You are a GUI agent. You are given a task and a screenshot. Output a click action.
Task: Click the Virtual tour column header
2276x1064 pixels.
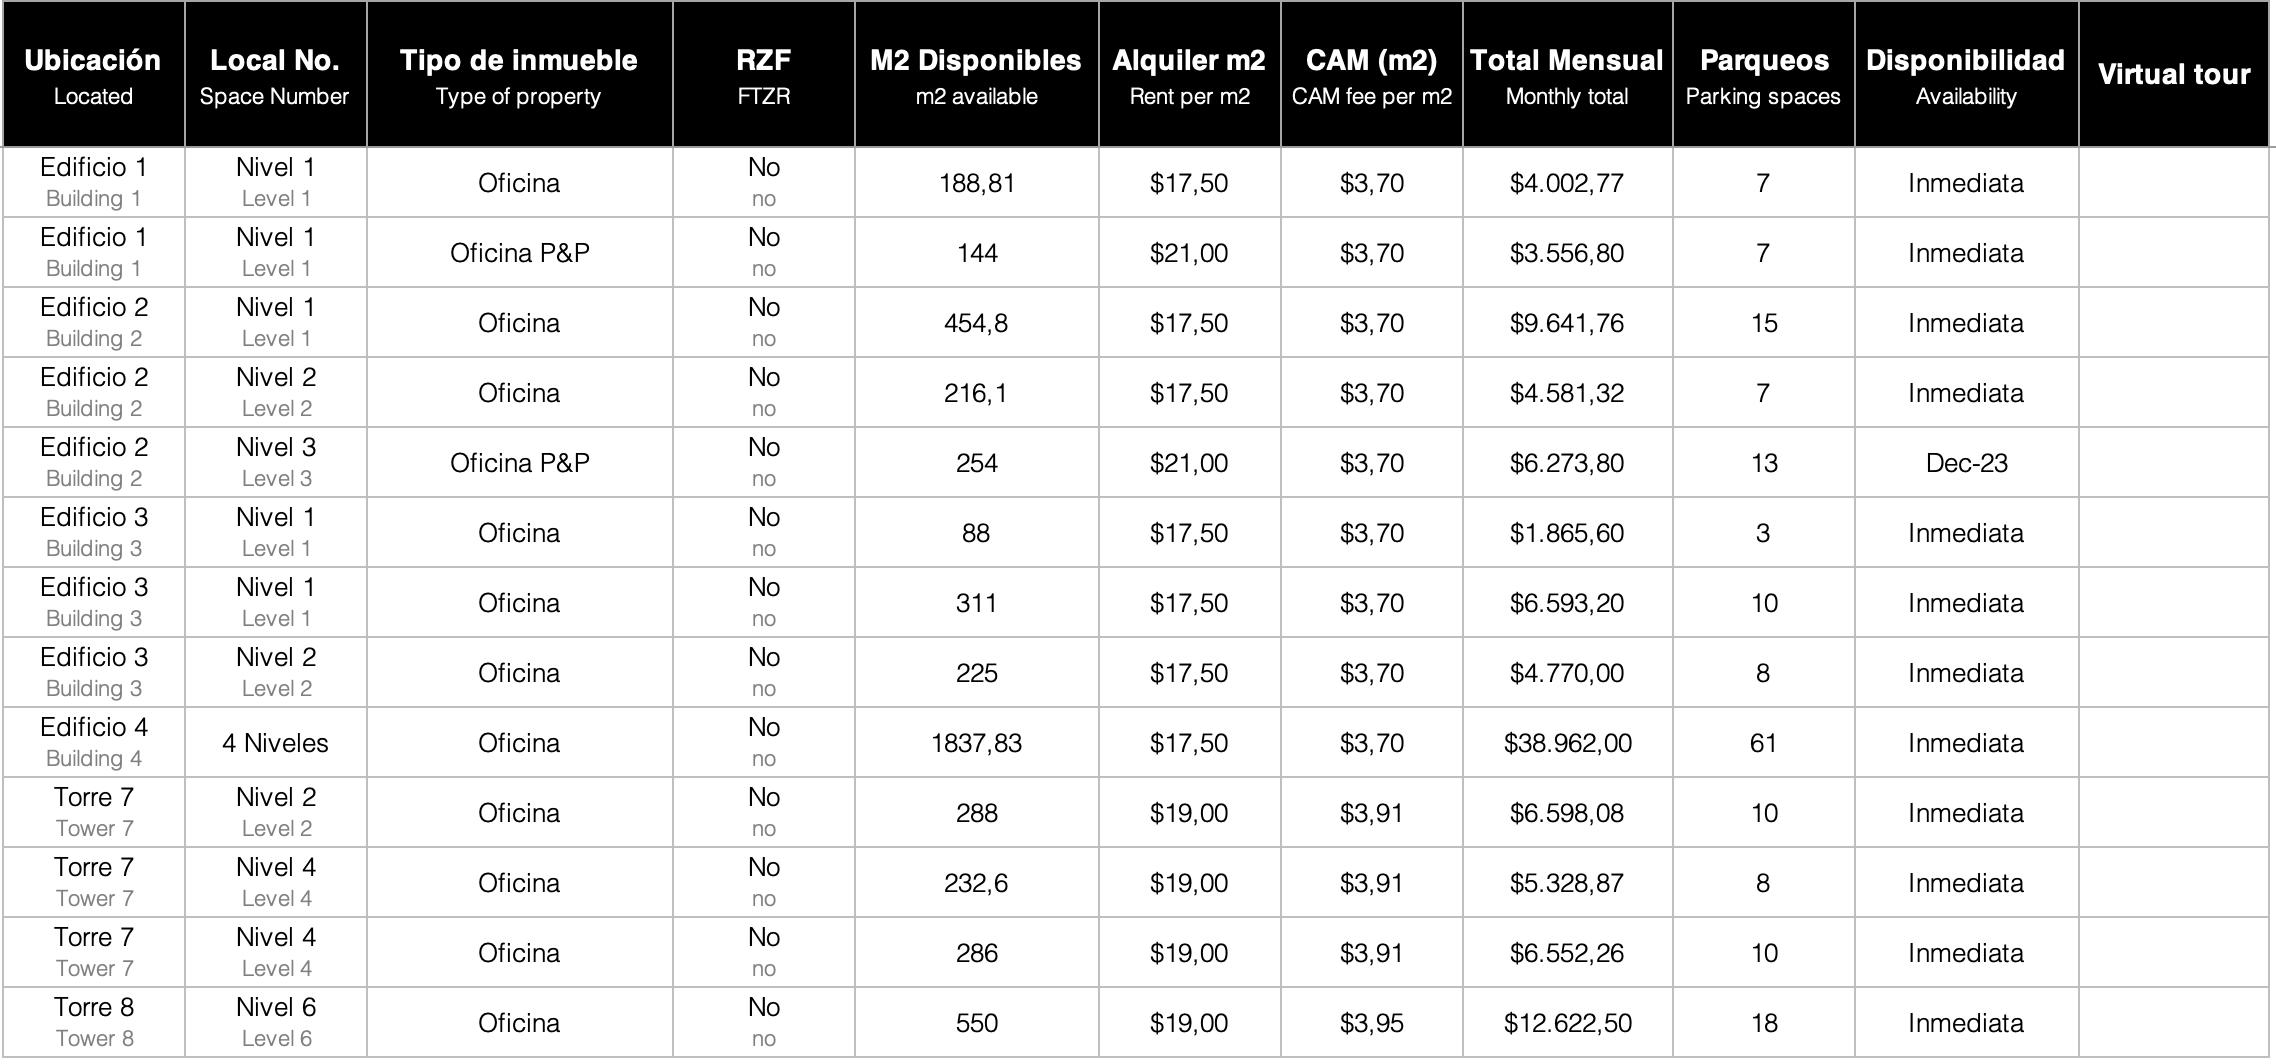(2173, 75)
